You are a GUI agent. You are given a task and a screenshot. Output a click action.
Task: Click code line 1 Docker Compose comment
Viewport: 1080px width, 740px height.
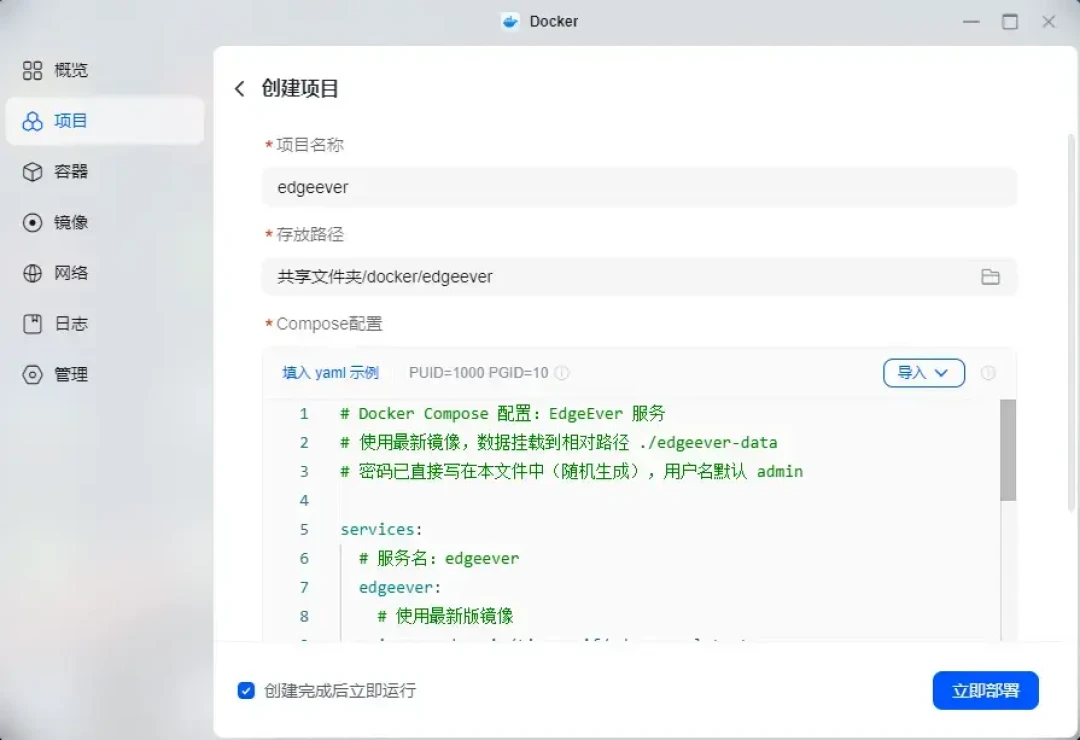(x=503, y=413)
